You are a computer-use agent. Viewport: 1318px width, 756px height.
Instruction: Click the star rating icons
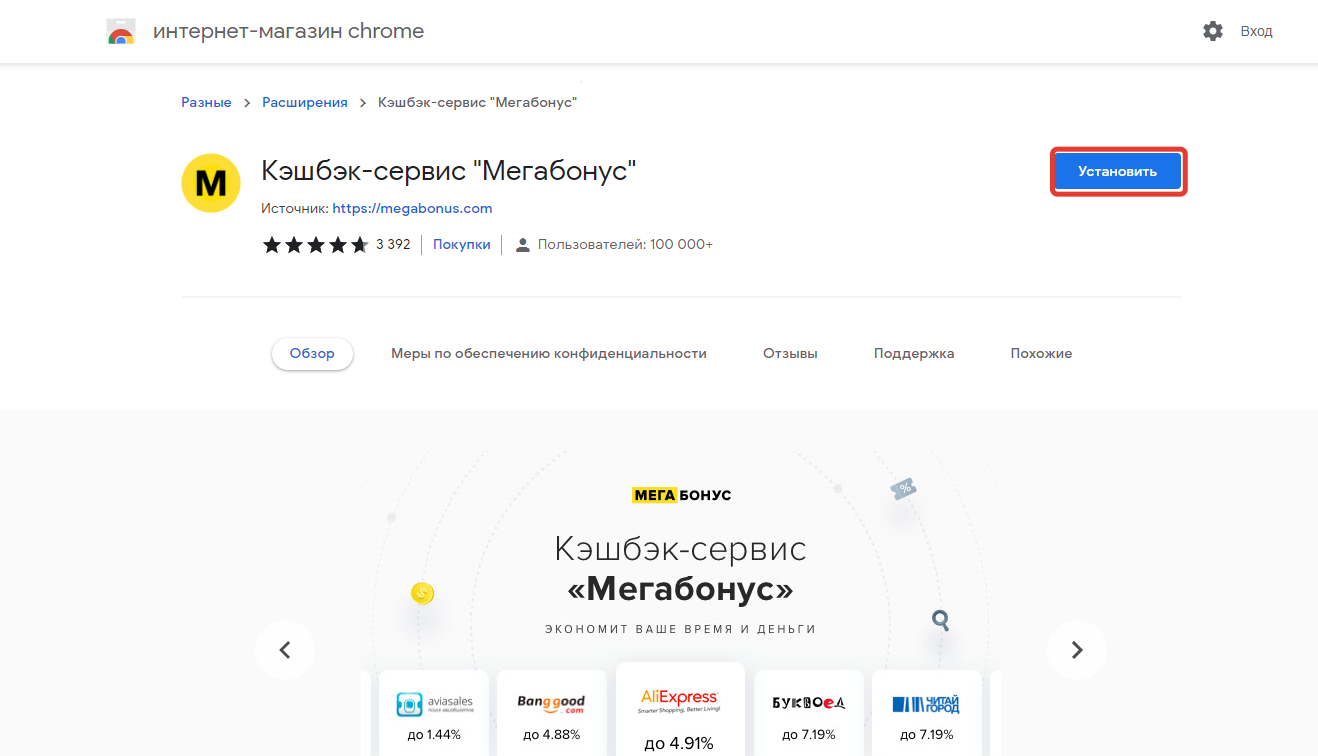click(x=315, y=244)
